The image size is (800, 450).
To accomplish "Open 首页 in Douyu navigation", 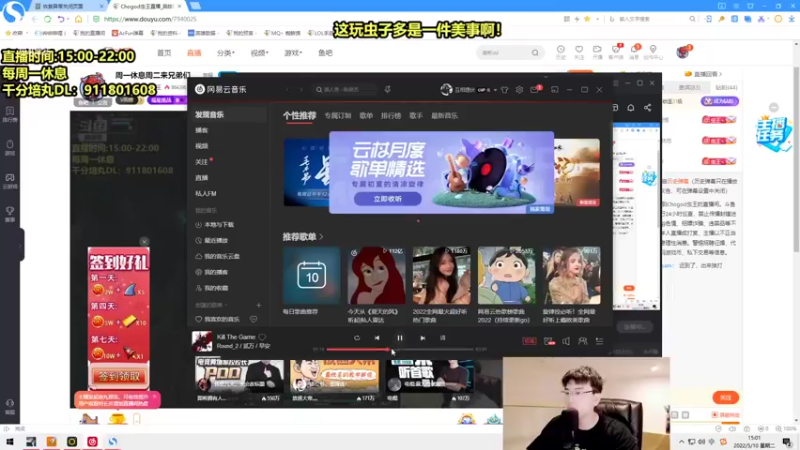I will [164, 53].
